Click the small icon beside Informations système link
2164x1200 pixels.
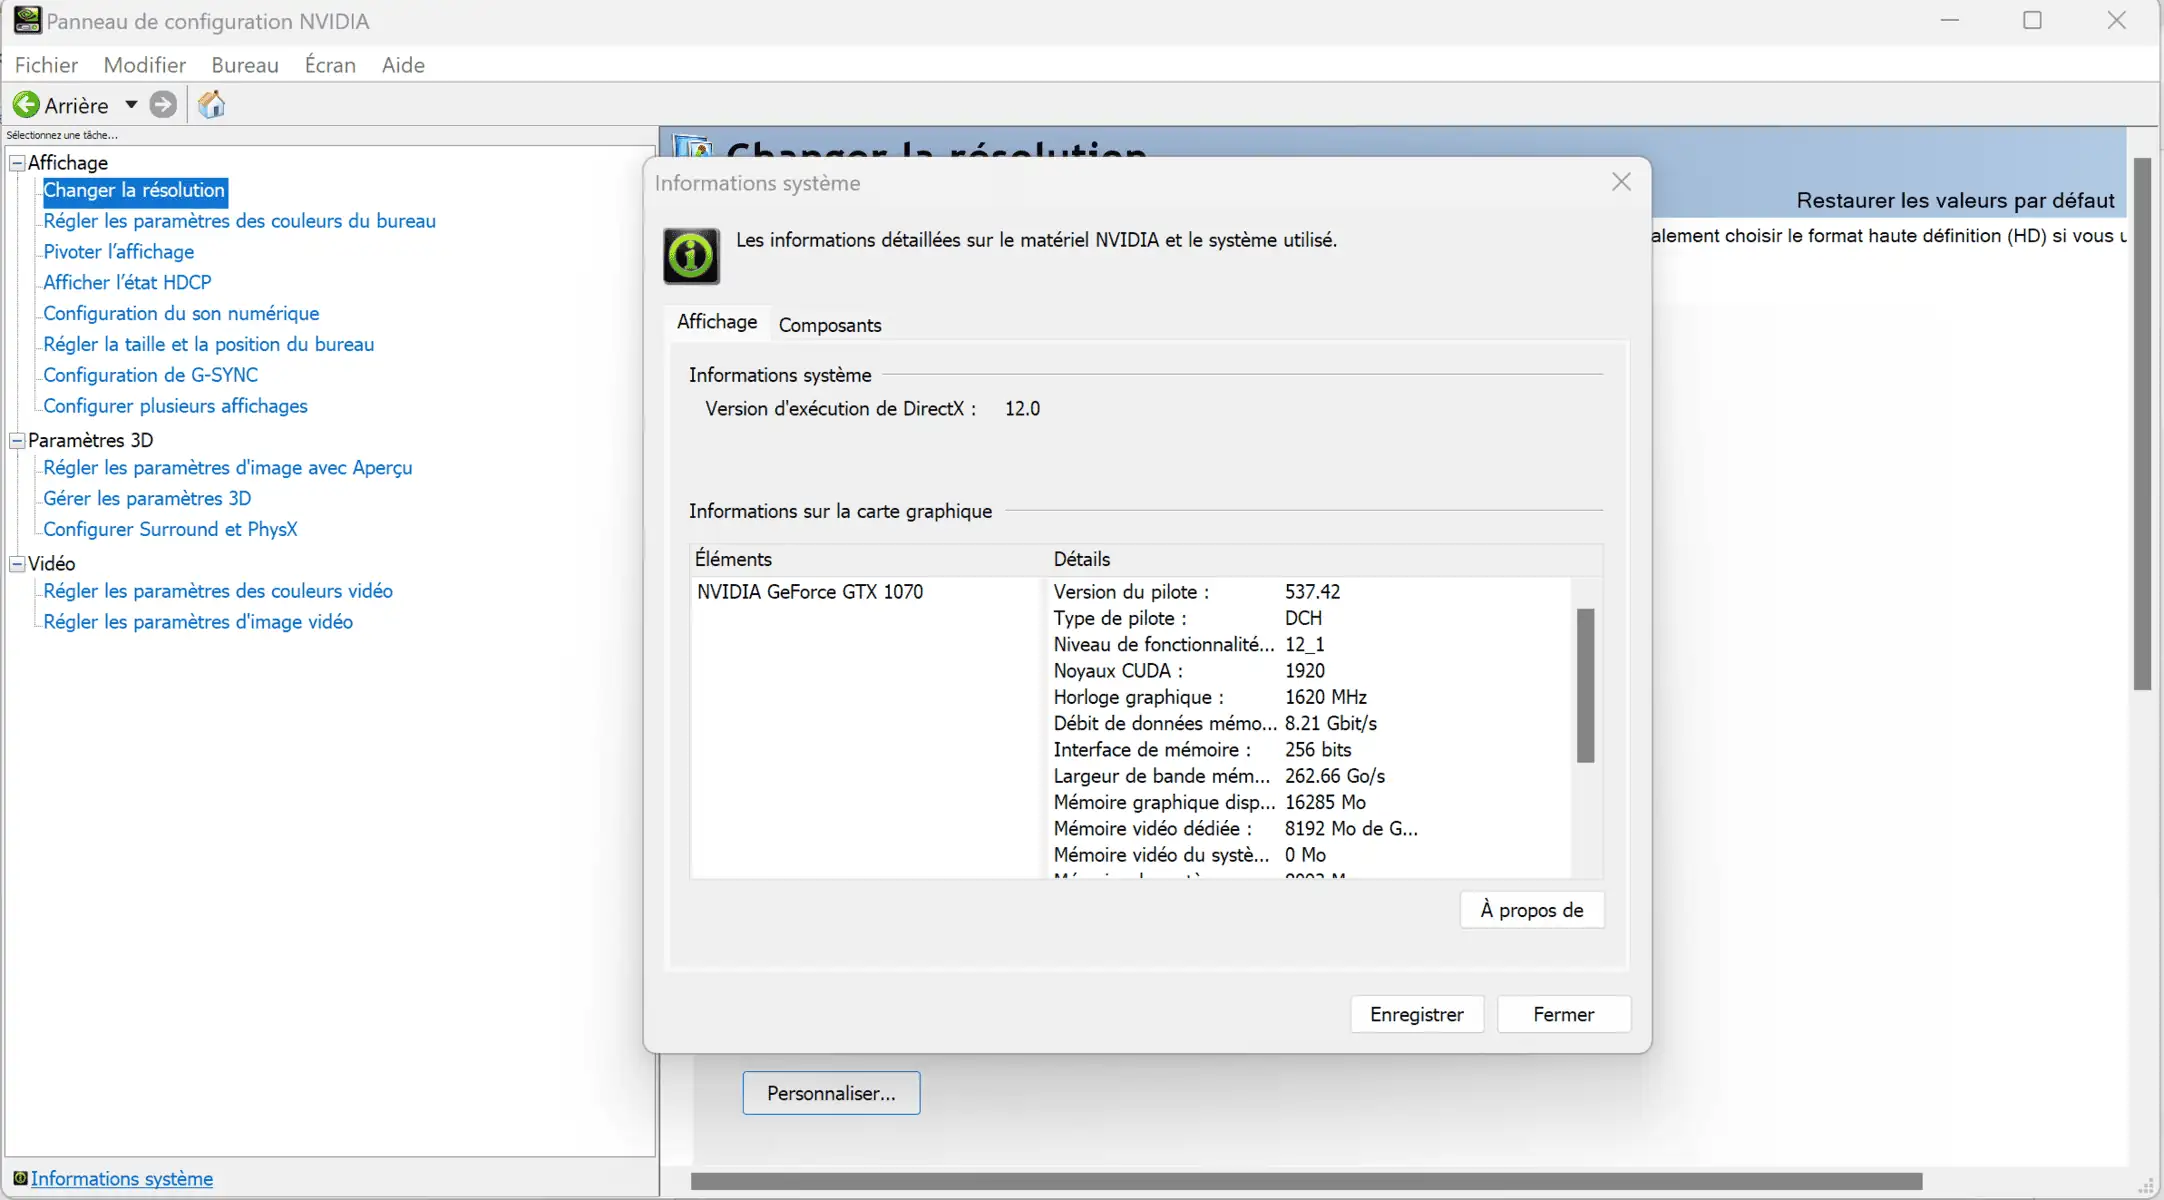click(x=20, y=1178)
